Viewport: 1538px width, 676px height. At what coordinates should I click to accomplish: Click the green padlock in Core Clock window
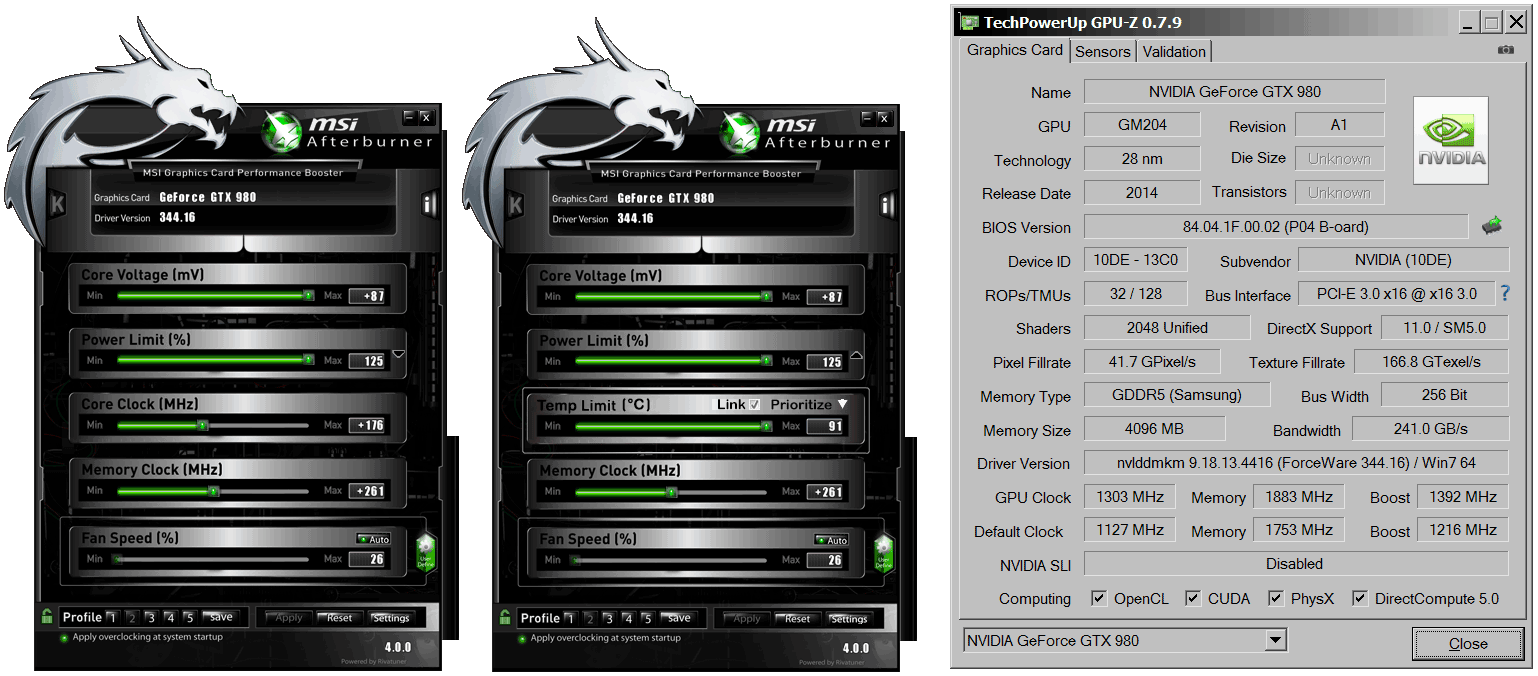(46, 617)
